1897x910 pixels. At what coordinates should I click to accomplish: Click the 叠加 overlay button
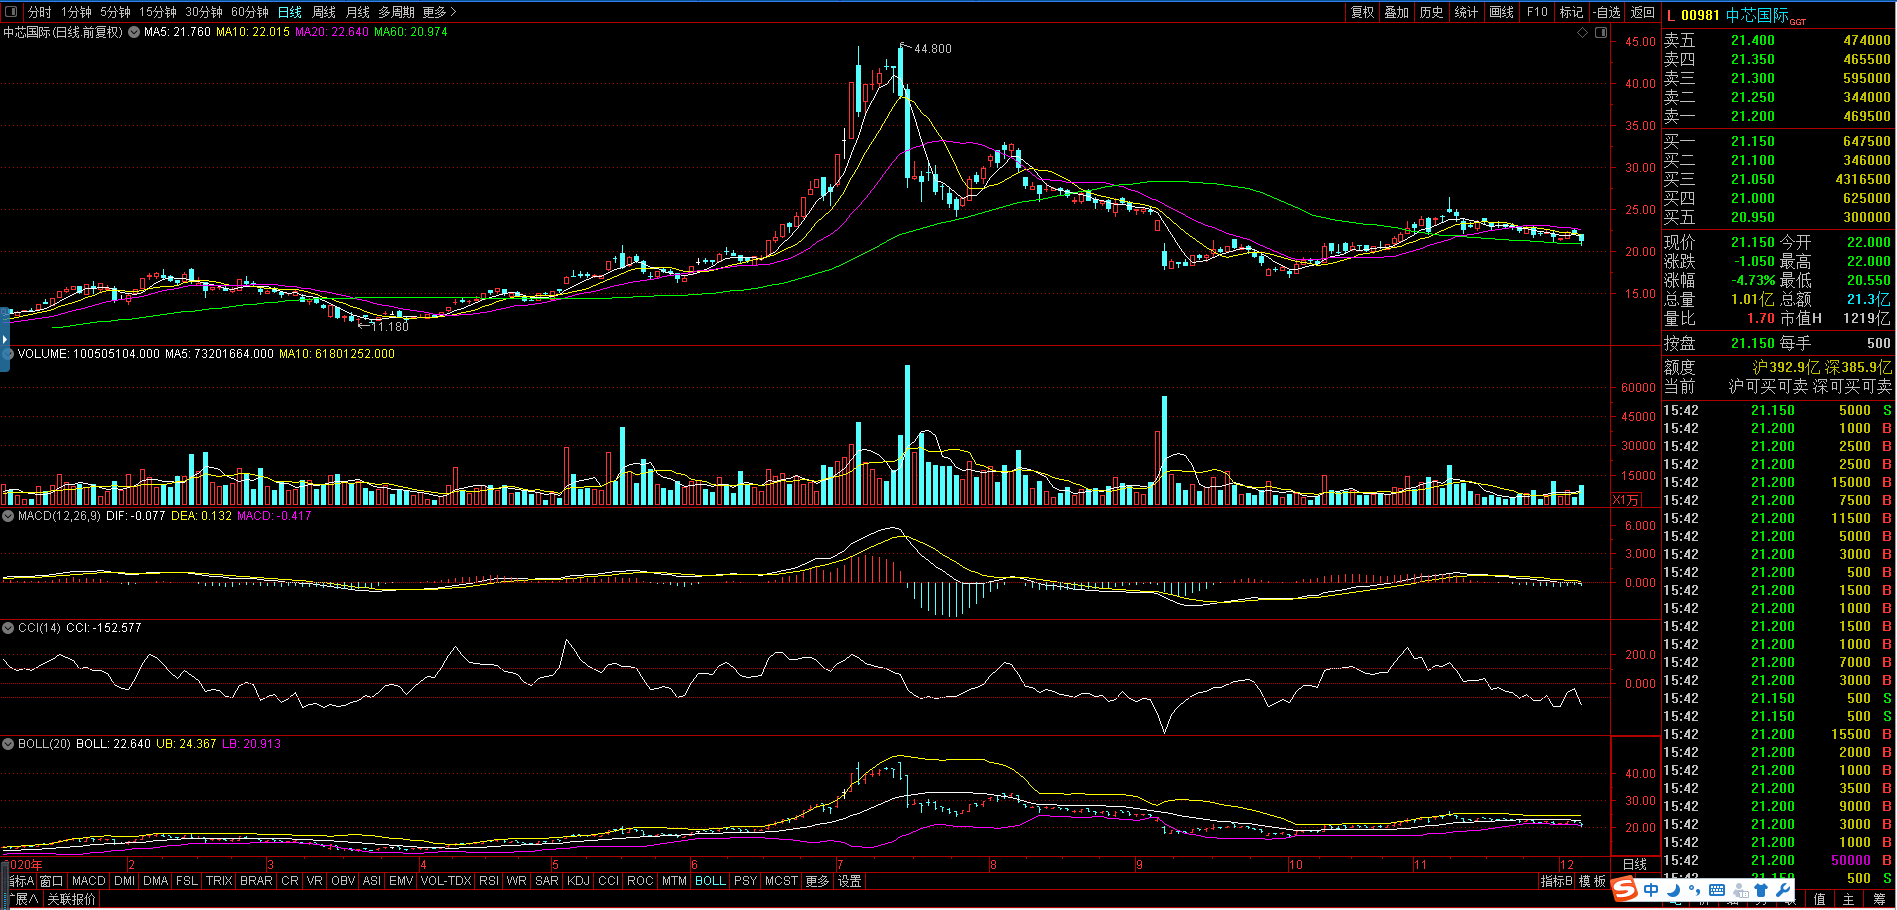pos(1397,12)
